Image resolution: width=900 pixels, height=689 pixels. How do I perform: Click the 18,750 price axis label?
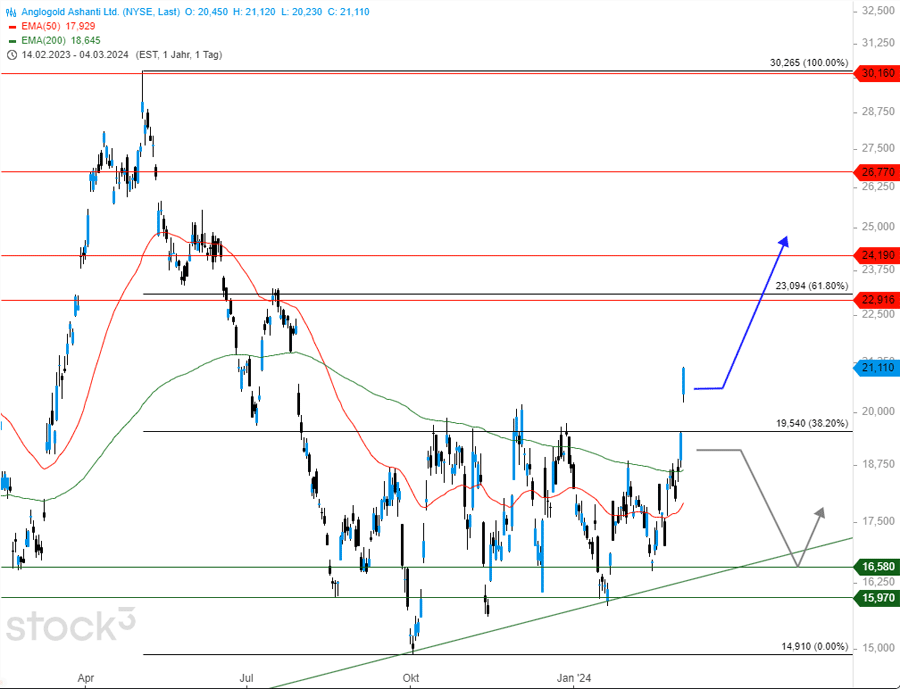[878, 464]
